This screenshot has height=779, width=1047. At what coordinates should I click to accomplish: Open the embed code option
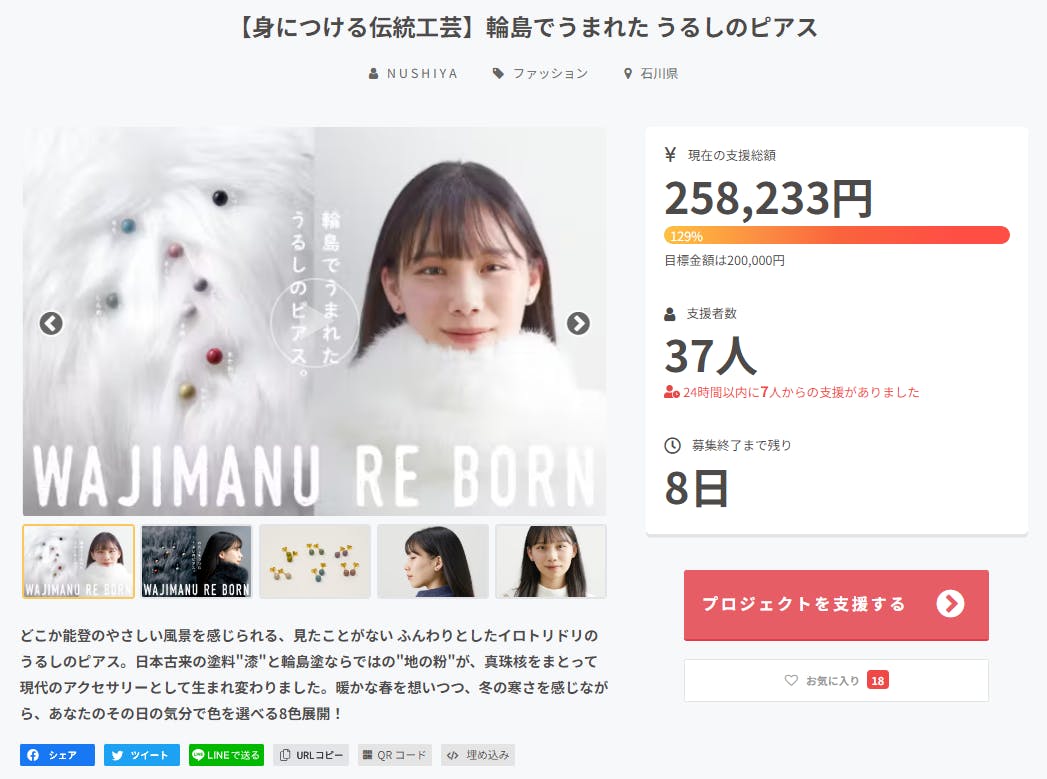pos(478,755)
